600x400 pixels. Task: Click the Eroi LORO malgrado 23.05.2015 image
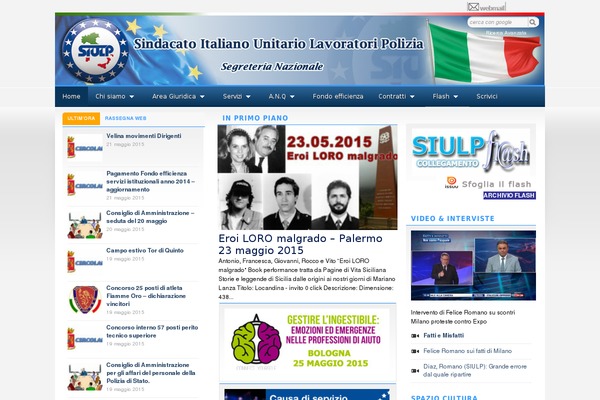pyautogui.click(x=307, y=177)
